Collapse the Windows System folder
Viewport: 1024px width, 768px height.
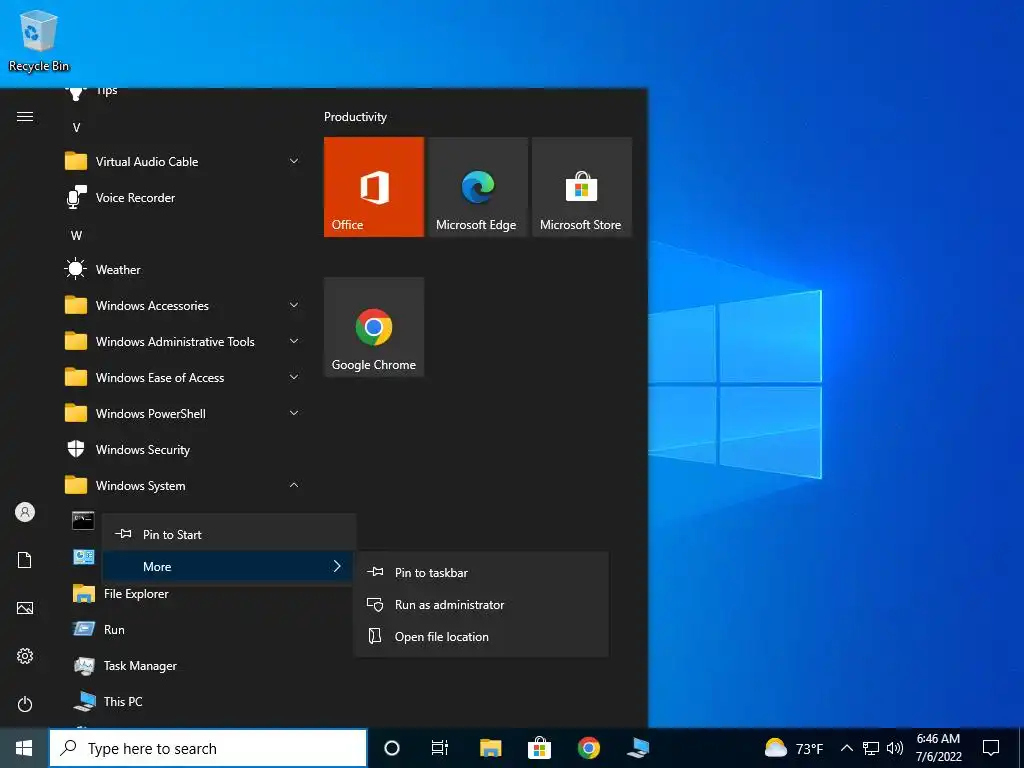click(183, 485)
